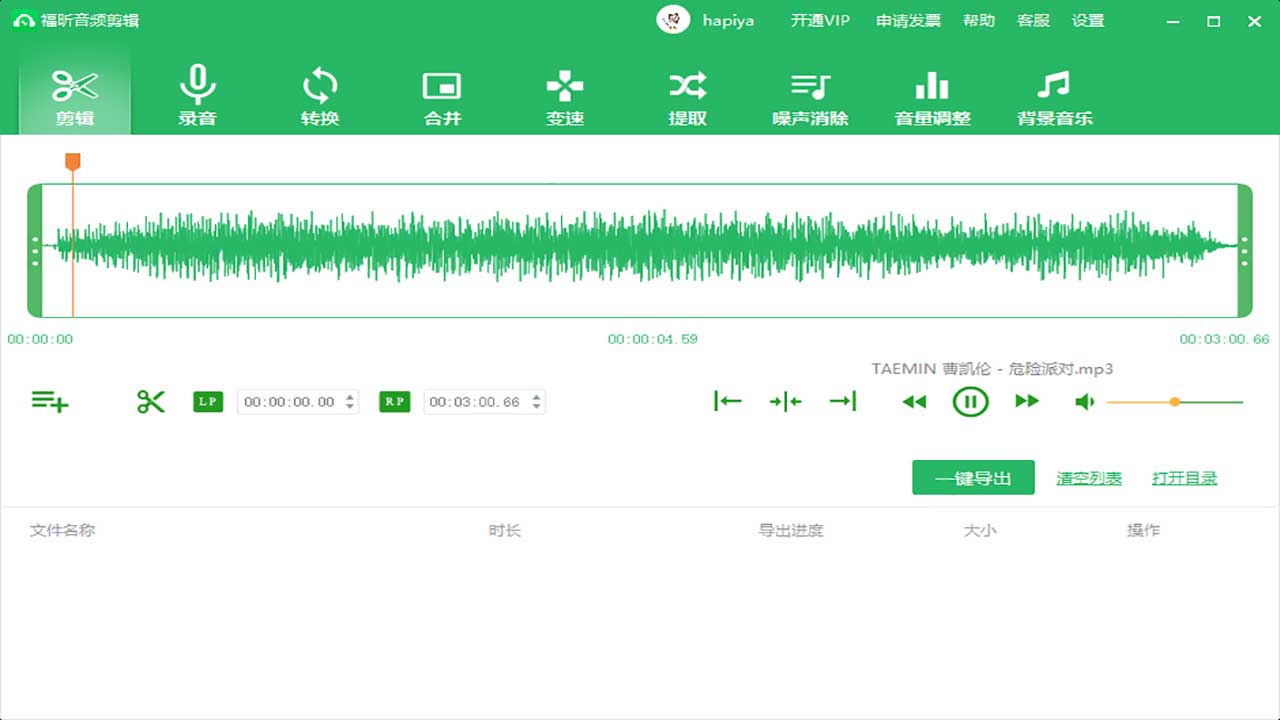
Task: Switch to the 转换 conversion tool
Action: click(x=319, y=95)
